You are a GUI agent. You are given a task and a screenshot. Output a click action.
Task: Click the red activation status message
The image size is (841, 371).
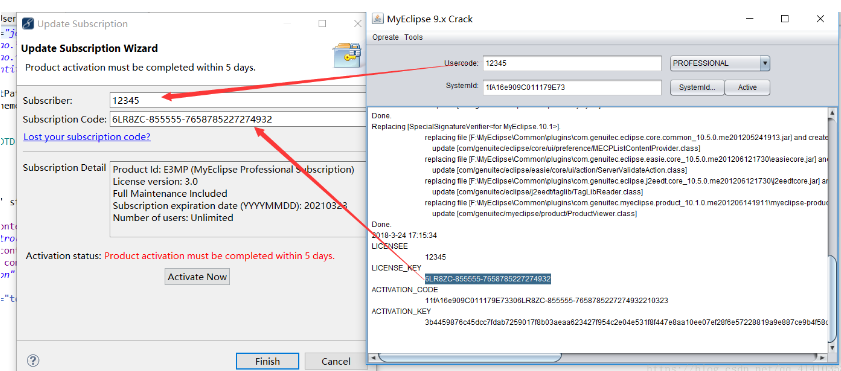219,256
